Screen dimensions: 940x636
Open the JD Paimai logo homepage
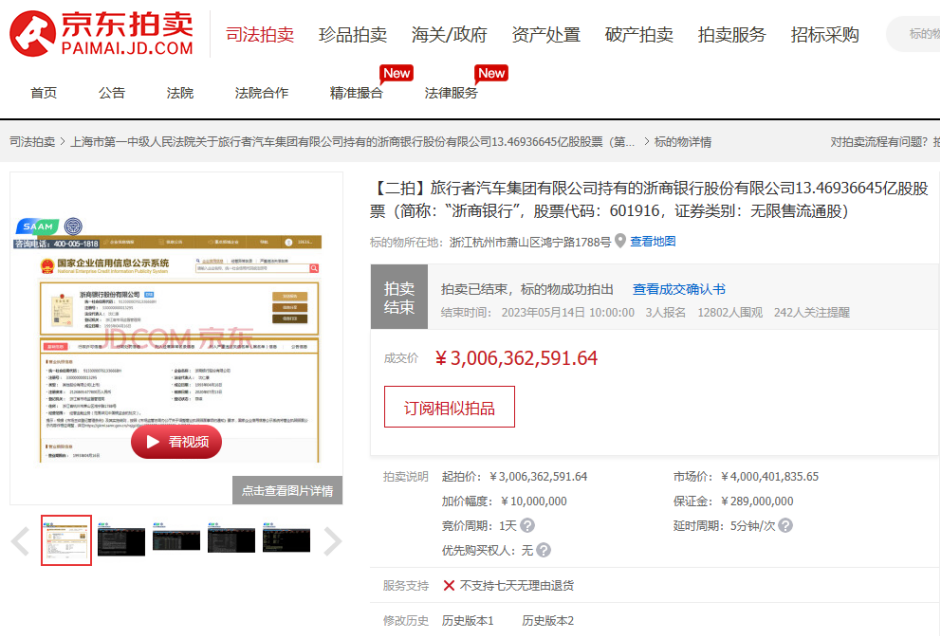101,33
